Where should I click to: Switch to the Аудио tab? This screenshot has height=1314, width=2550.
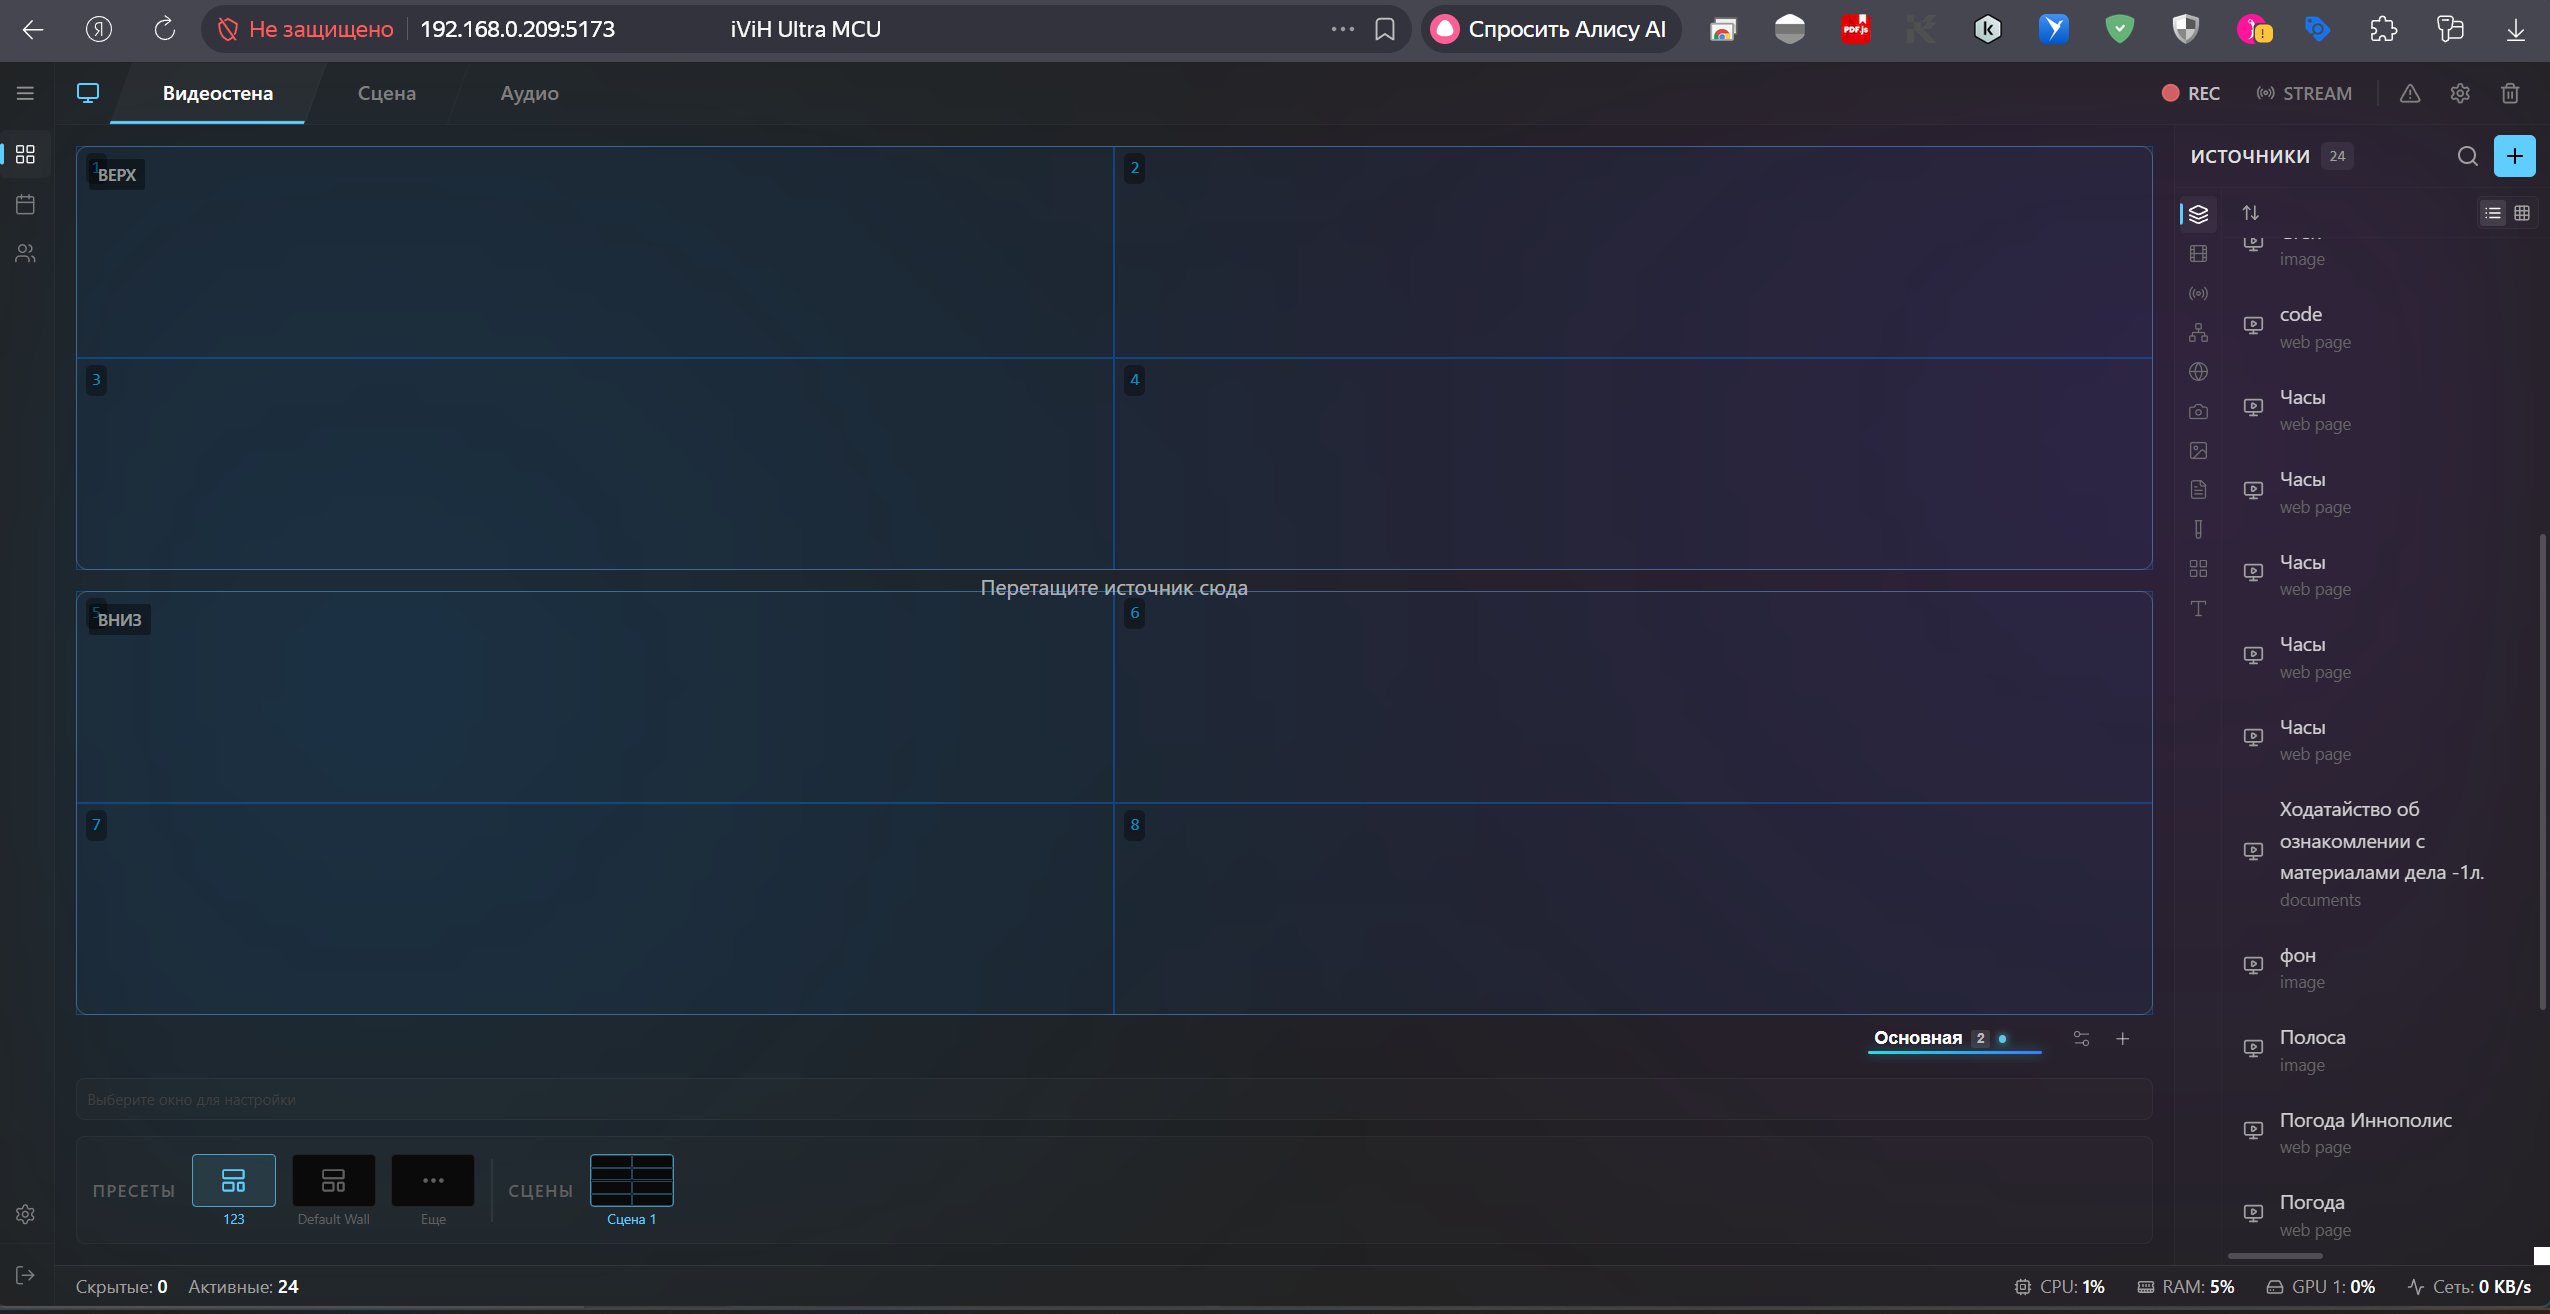(x=529, y=93)
